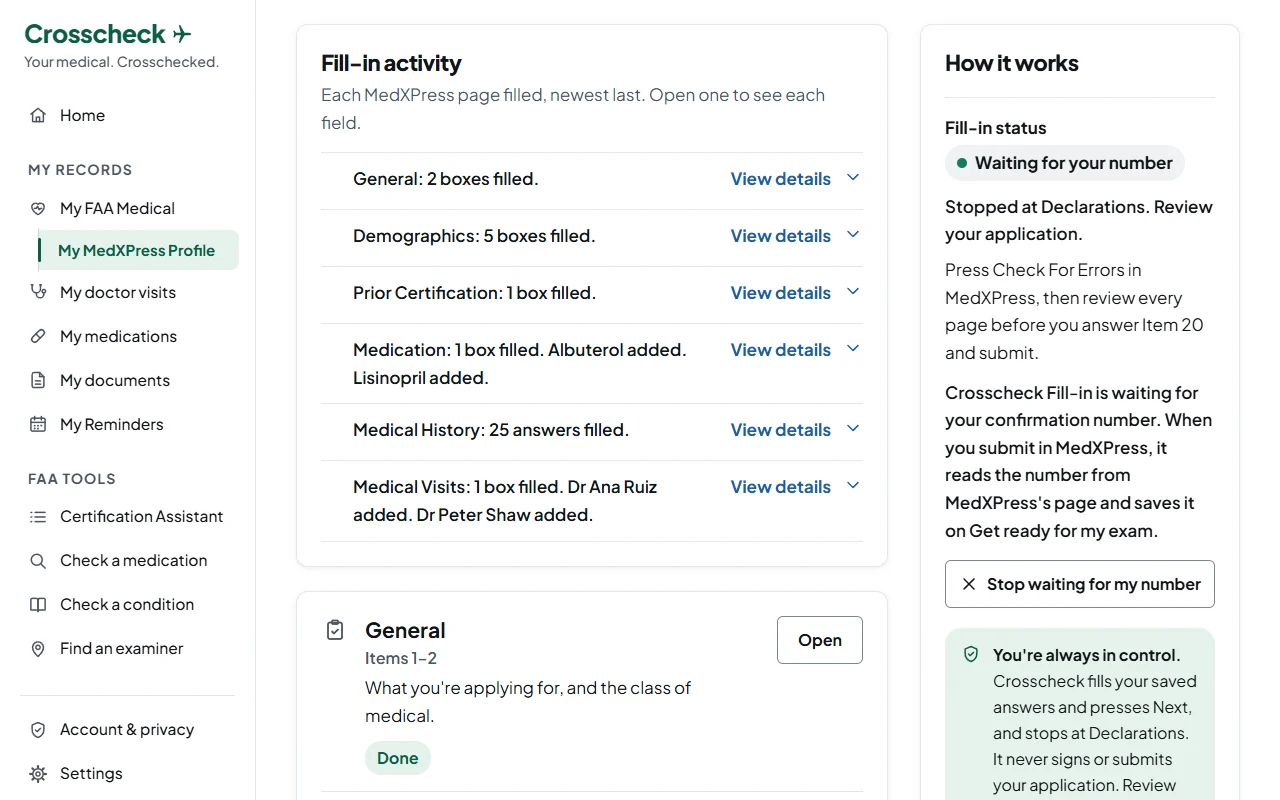1280x800 pixels.
Task: Open Find an examiner
Action: [129, 648]
